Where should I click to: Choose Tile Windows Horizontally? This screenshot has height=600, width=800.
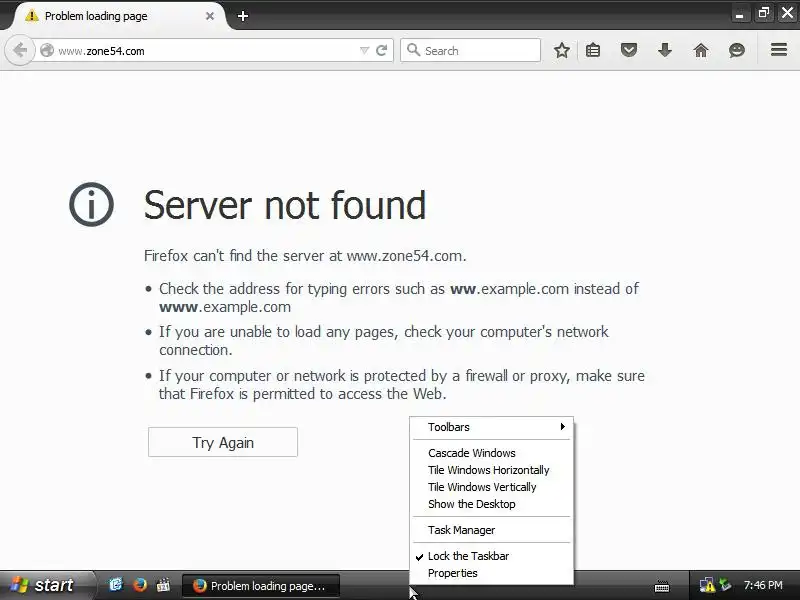click(x=492, y=470)
